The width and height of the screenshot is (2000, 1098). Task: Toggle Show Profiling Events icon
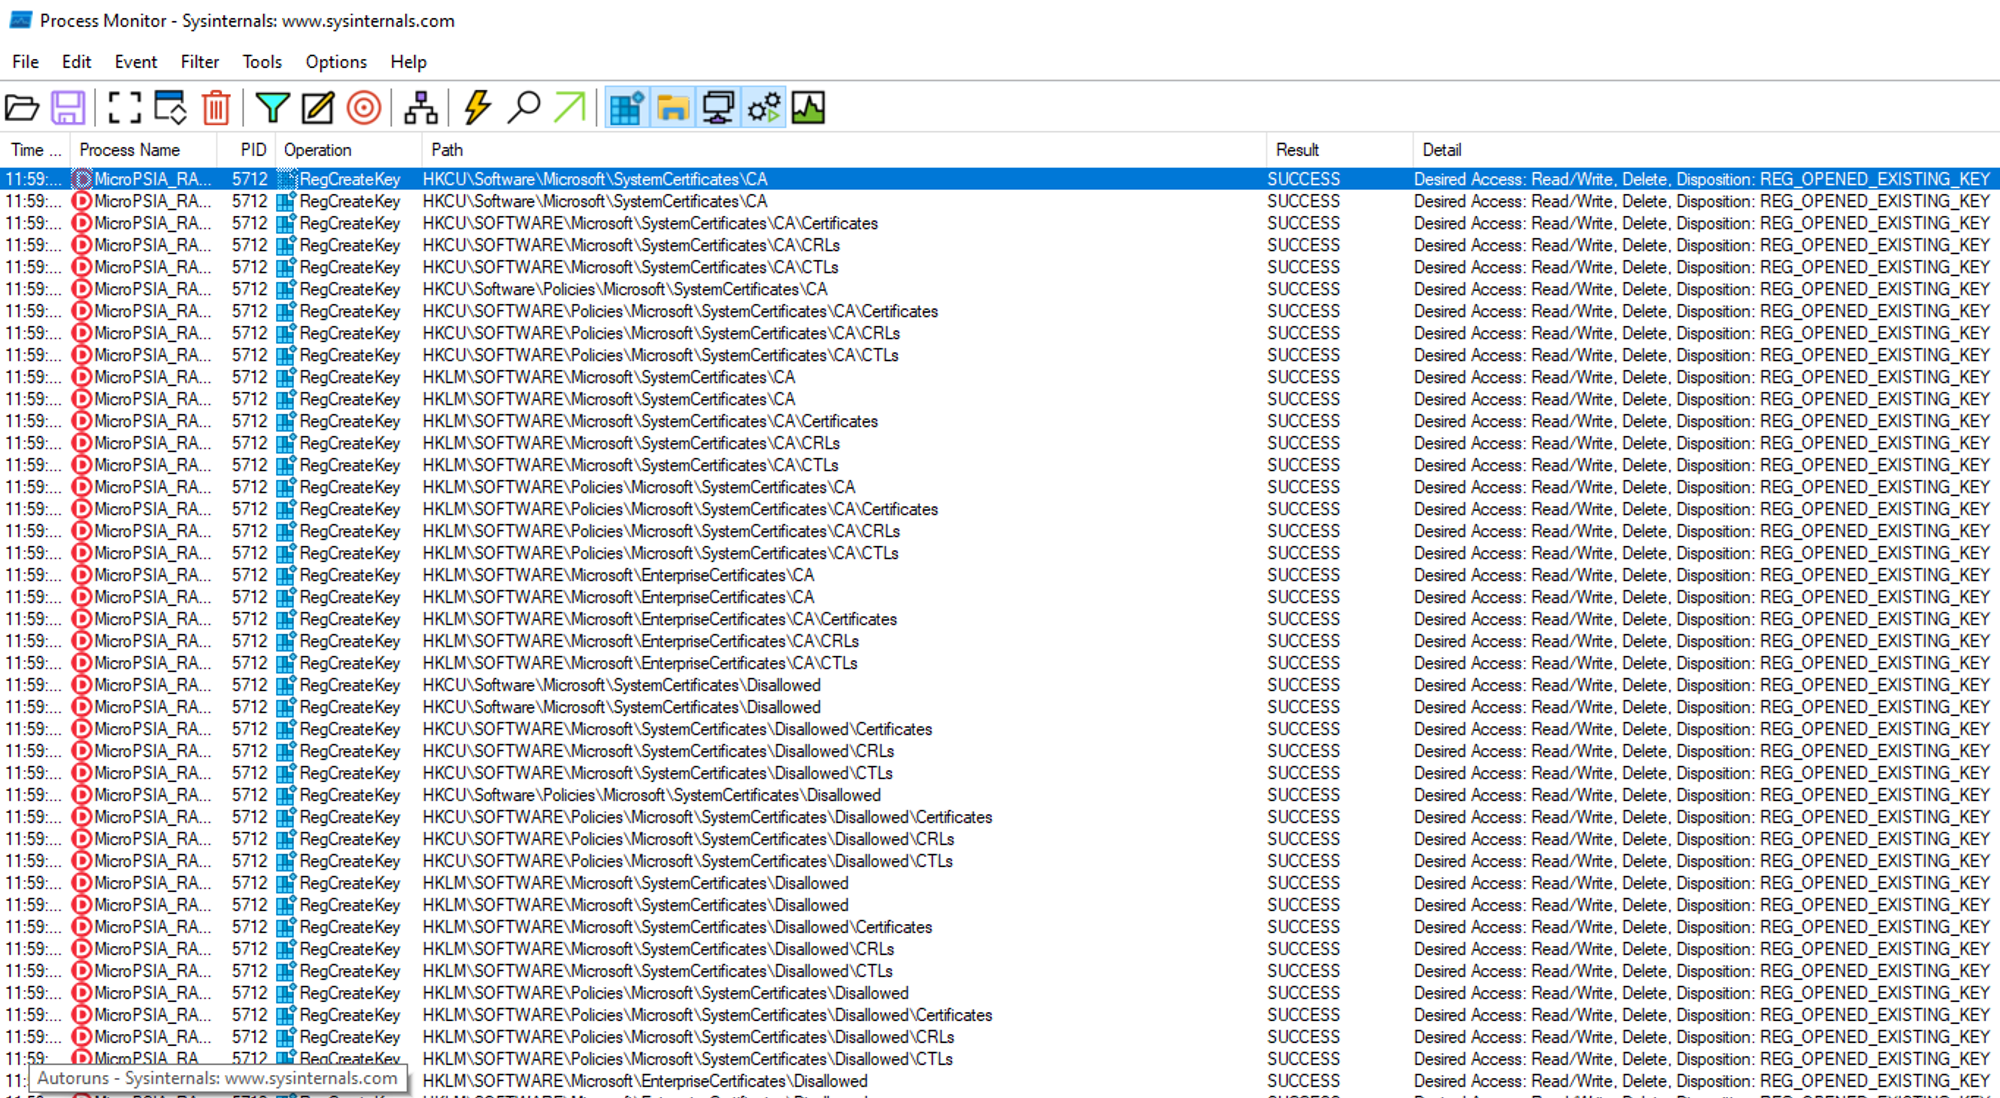pyautogui.click(x=808, y=108)
